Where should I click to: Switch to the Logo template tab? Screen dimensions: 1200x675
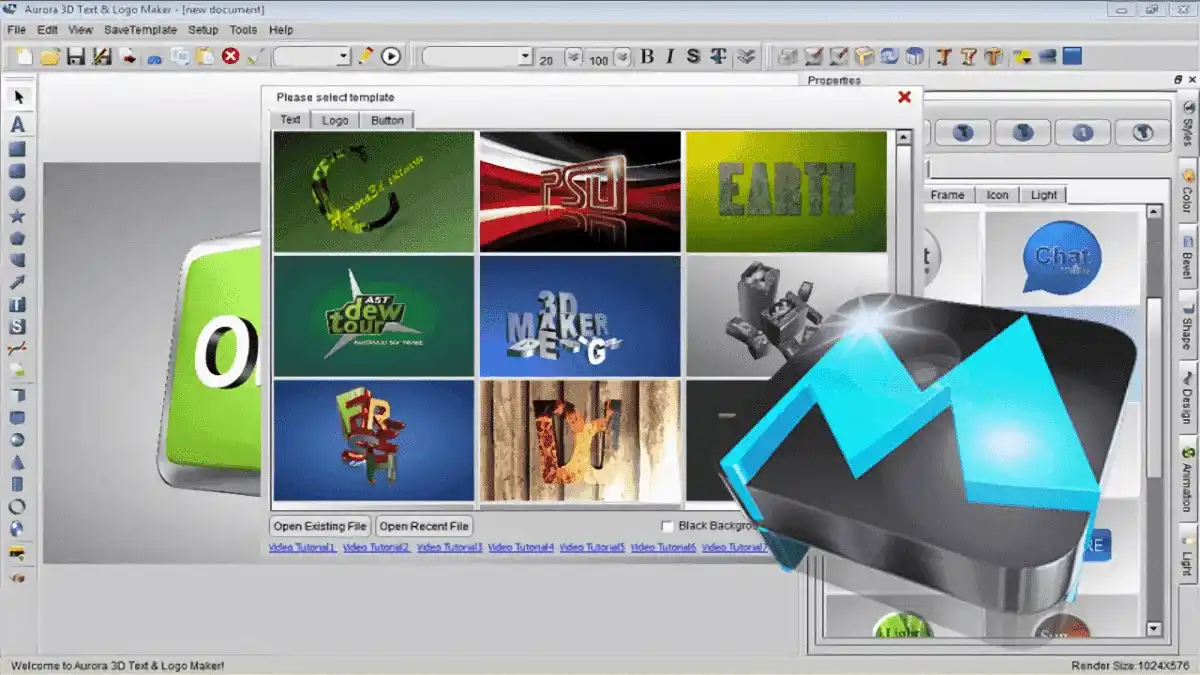point(335,120)
